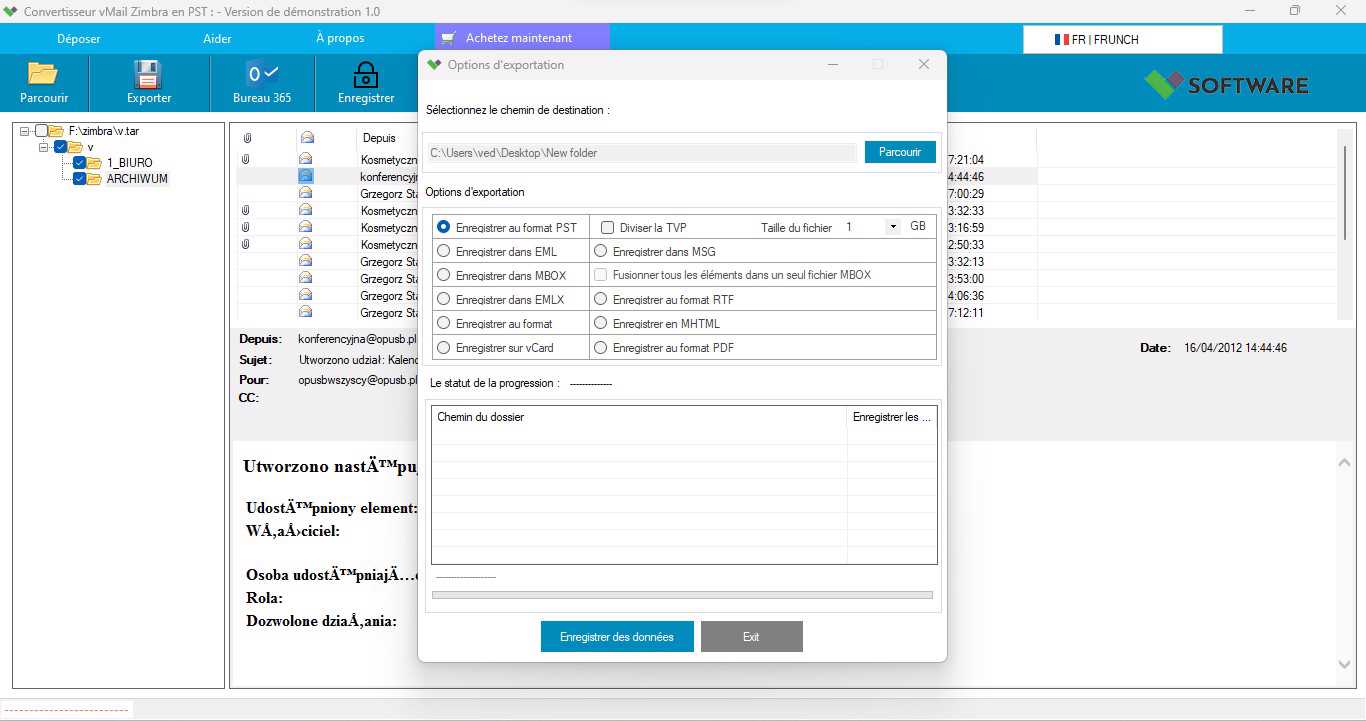Viewport: 1366px width, 721px height.
Task: Click the 1_BIURO folder icon
Action: 94,163
